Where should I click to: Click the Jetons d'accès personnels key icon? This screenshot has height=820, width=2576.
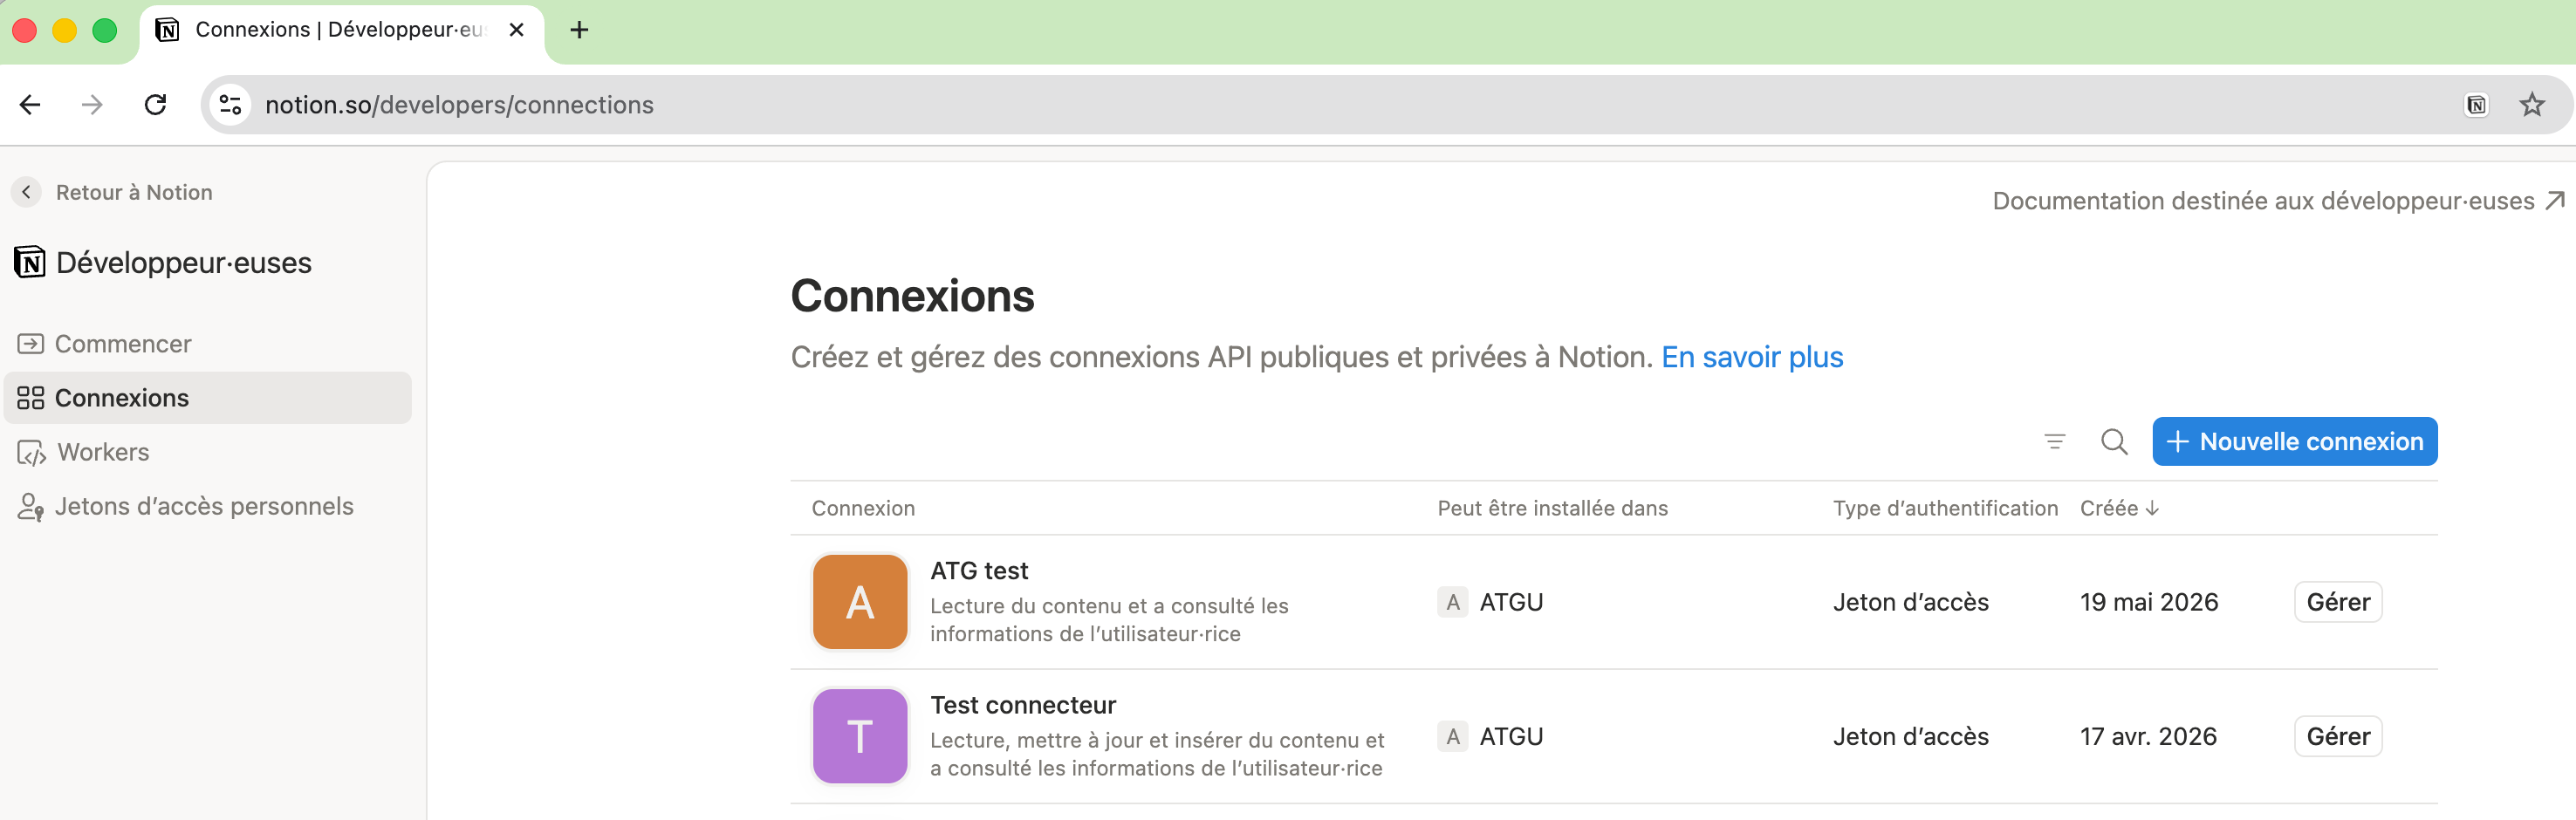[x=31, y=507]
